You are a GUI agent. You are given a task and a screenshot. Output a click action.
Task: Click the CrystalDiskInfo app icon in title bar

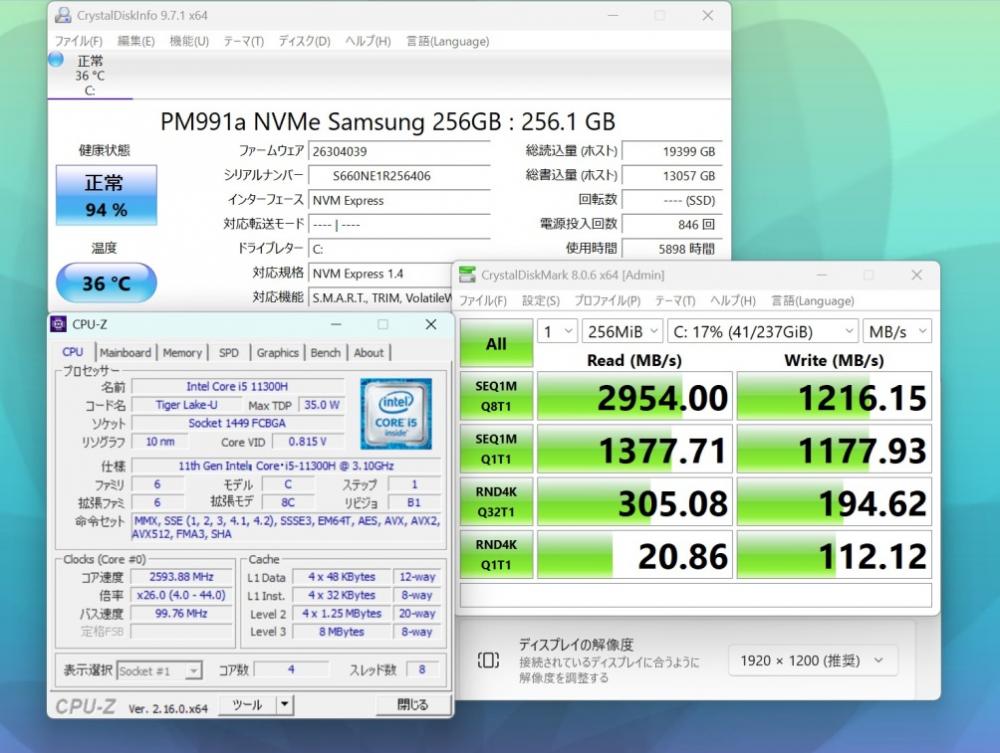tap(62, 15)
